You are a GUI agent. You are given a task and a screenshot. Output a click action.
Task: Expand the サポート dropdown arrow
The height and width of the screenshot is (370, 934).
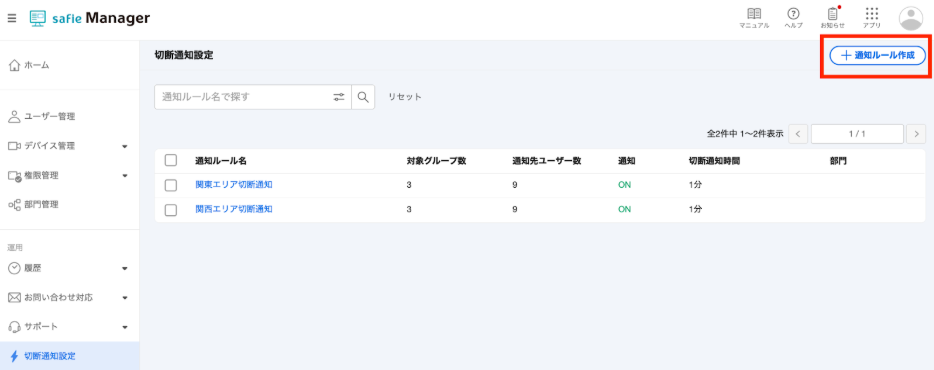(124, 327)
